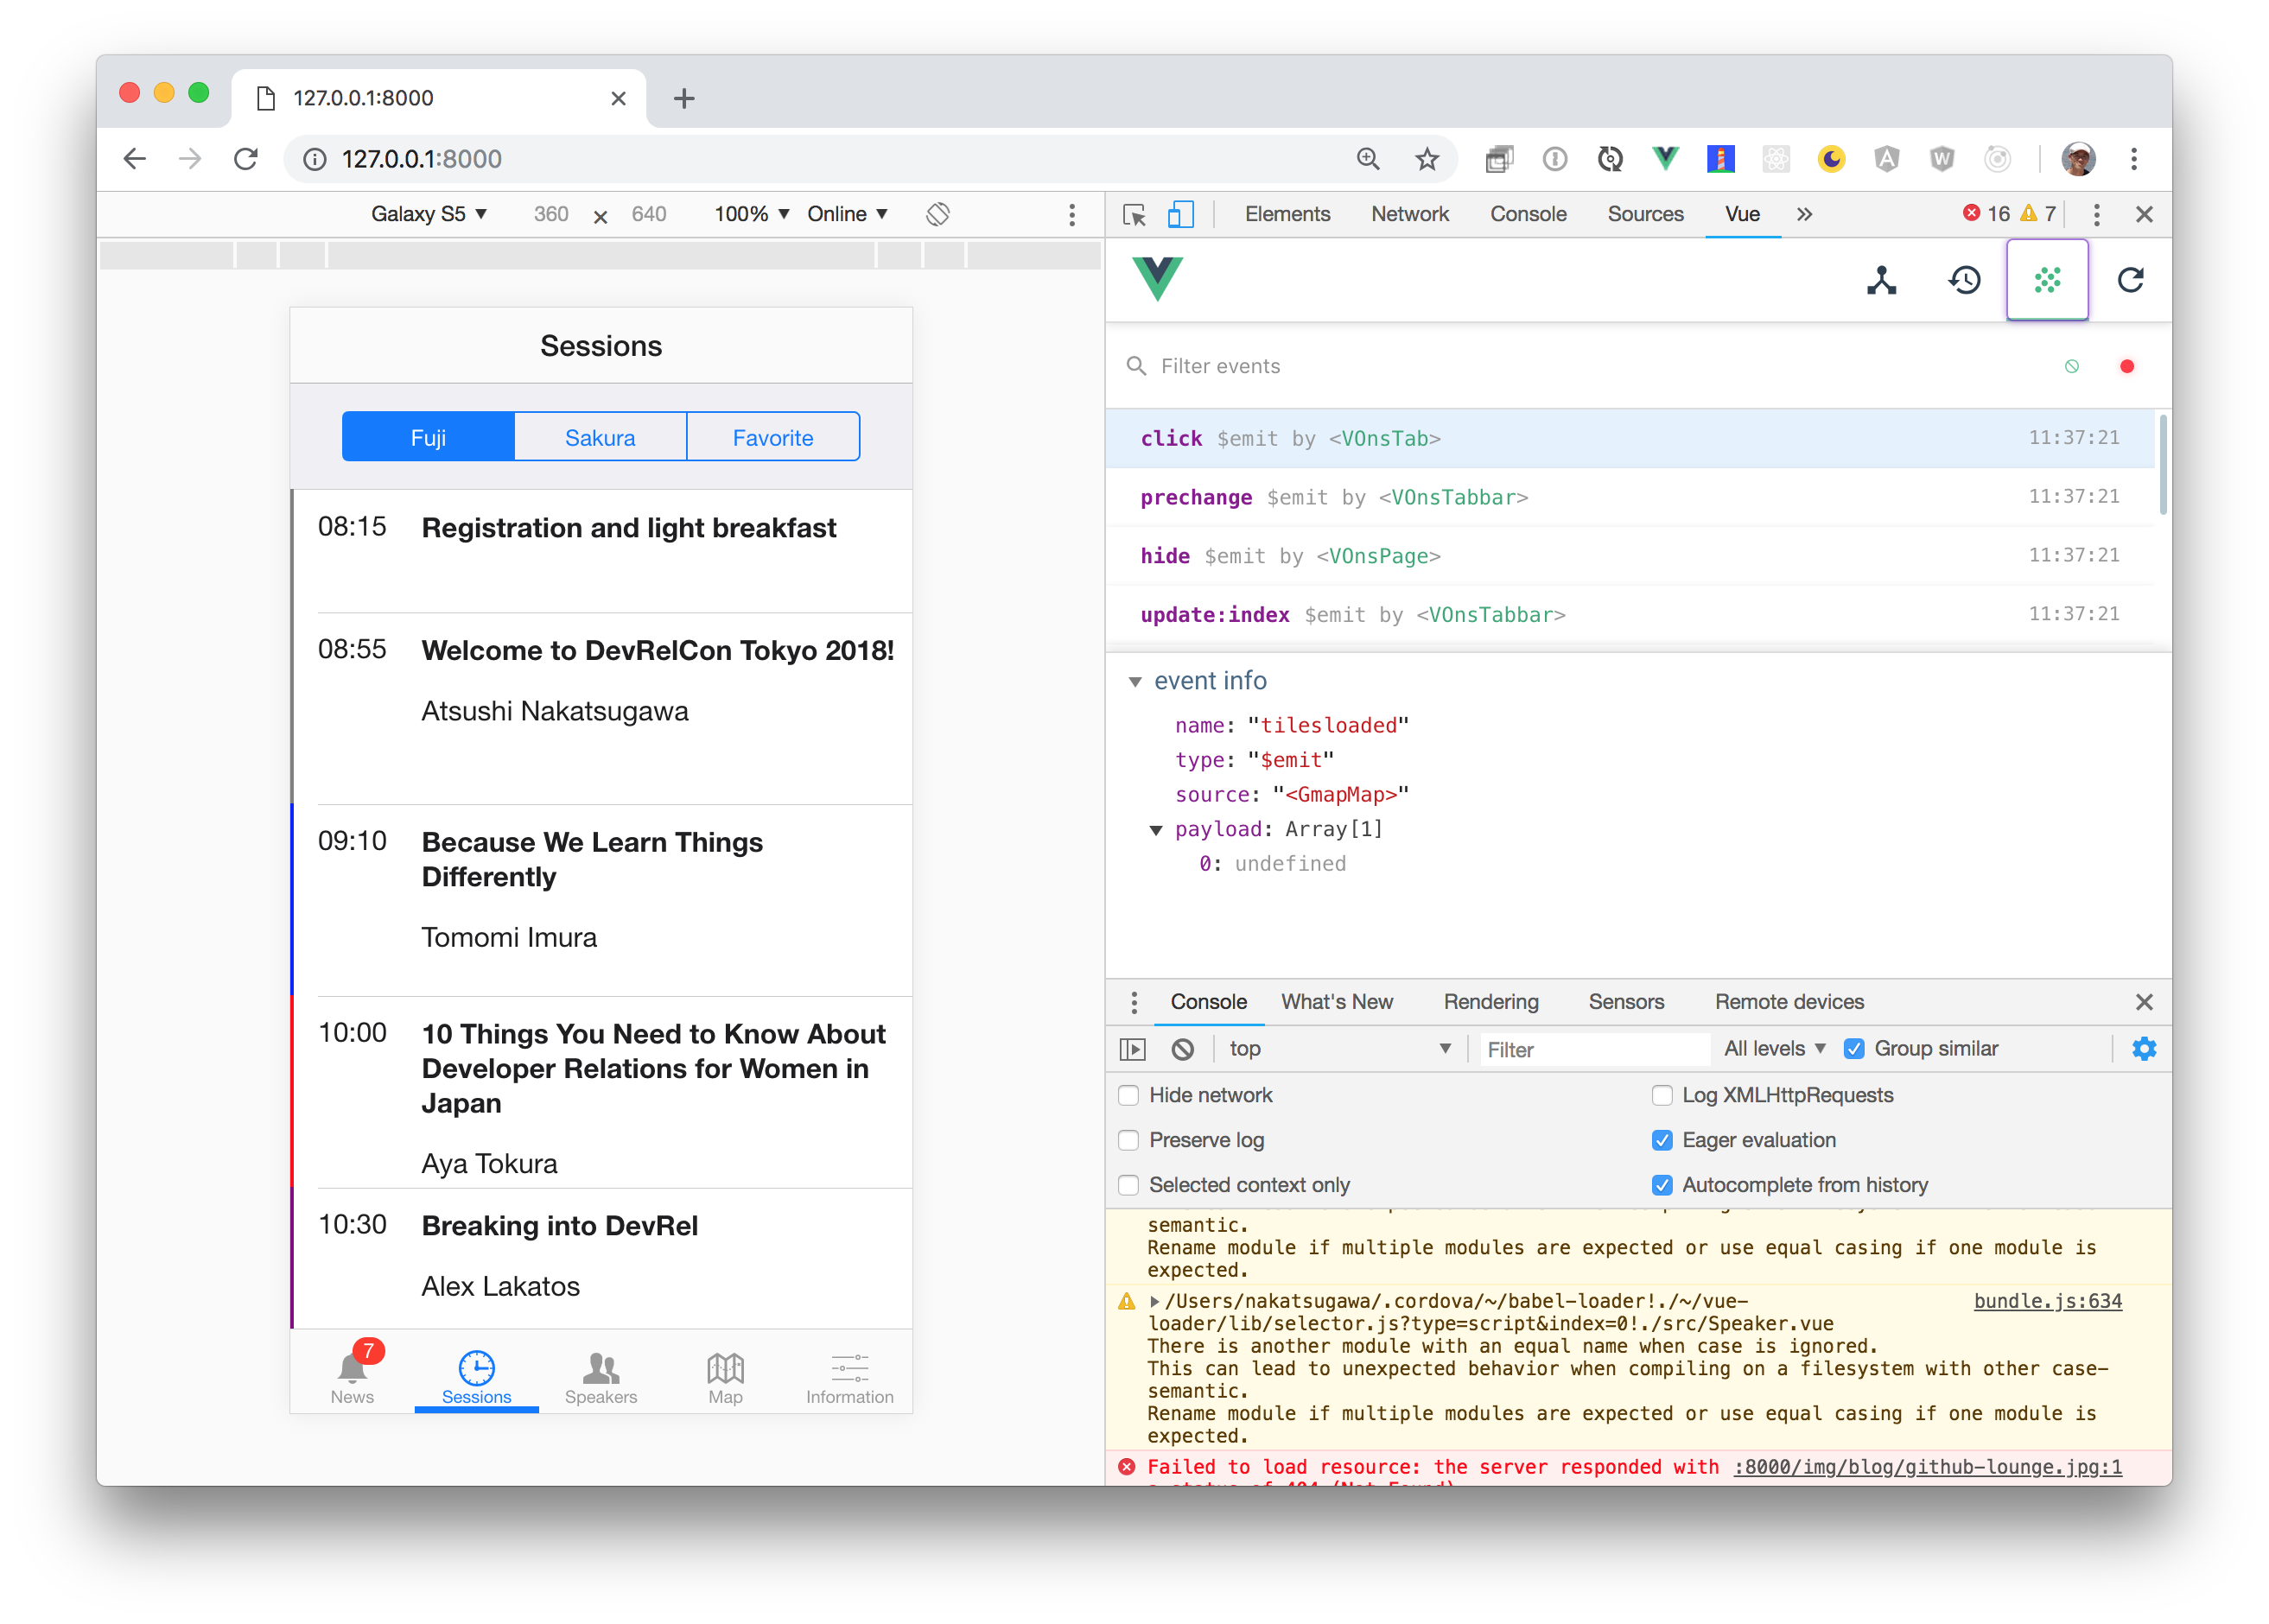Viewport: 2269px width, 1624px height.
Task: Enable Preserve log checkbox
Action: coord(1129,1141)
